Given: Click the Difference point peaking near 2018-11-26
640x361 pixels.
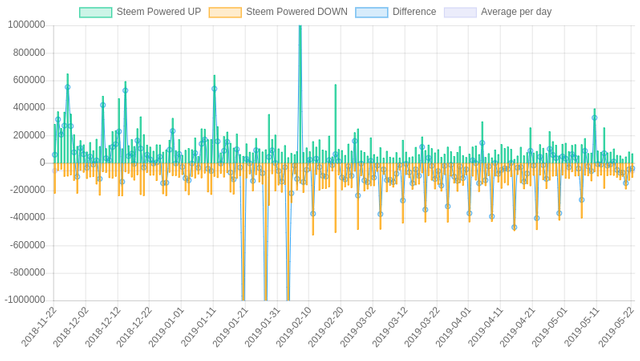Looking at the screenshot, I should (x=68, y=87).
